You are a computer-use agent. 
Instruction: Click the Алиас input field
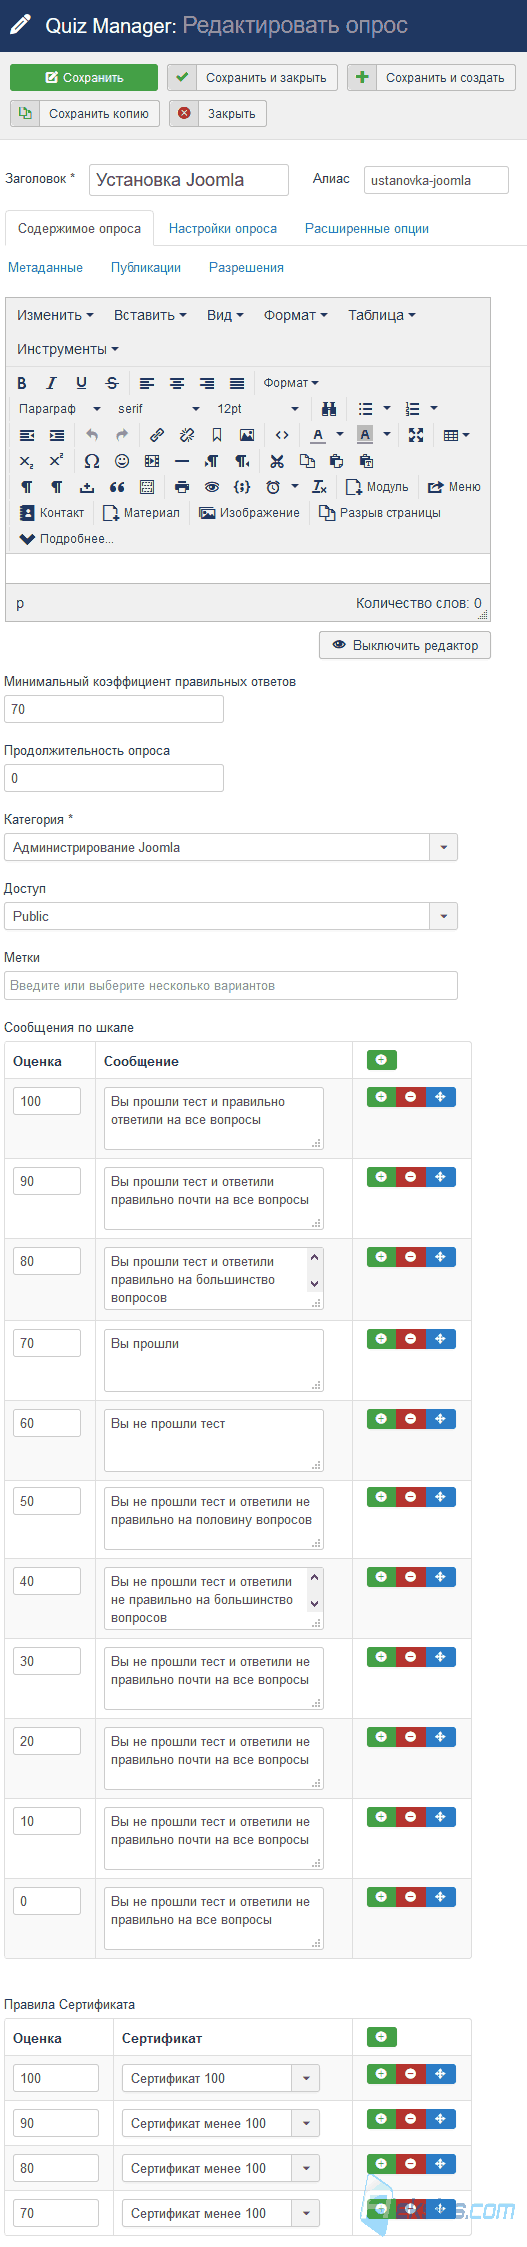point(436,180)
